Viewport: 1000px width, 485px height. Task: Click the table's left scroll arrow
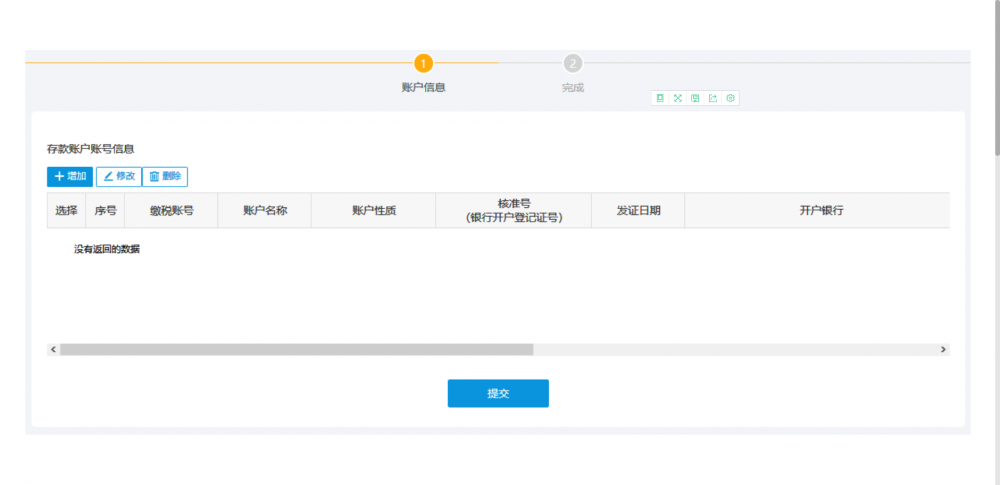(53, 350)
